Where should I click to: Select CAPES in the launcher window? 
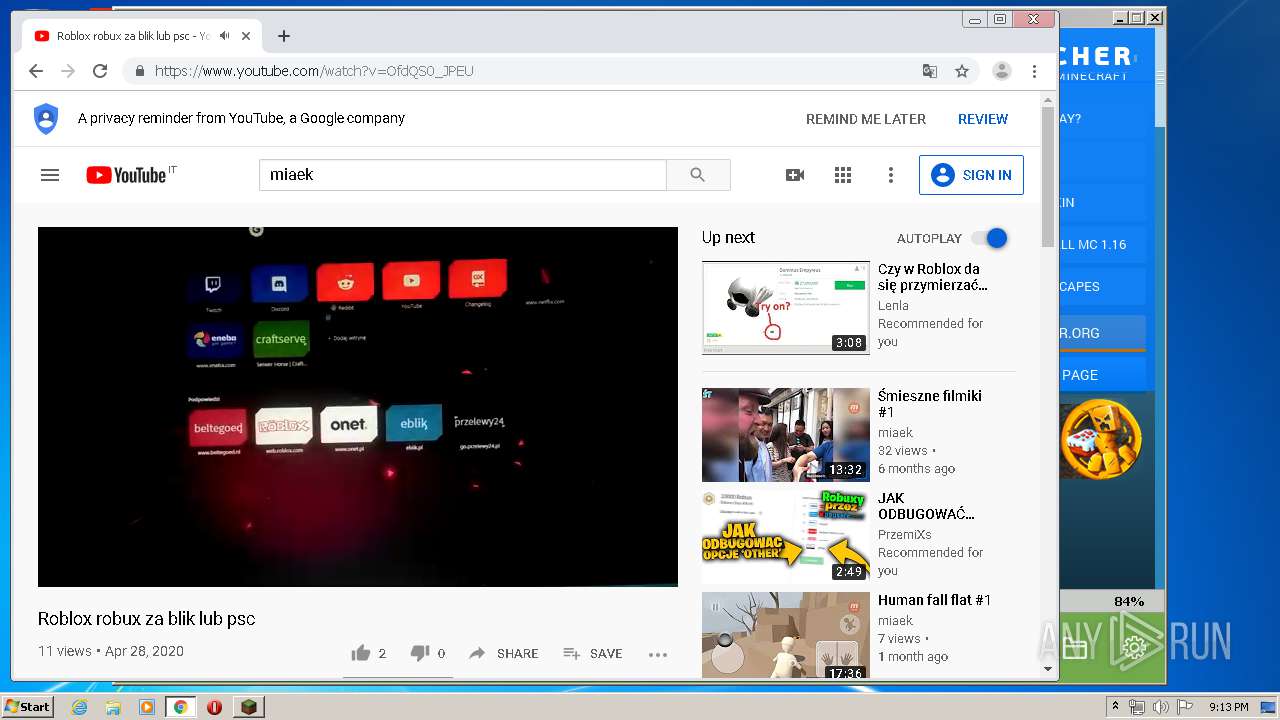coord(1103,286)
